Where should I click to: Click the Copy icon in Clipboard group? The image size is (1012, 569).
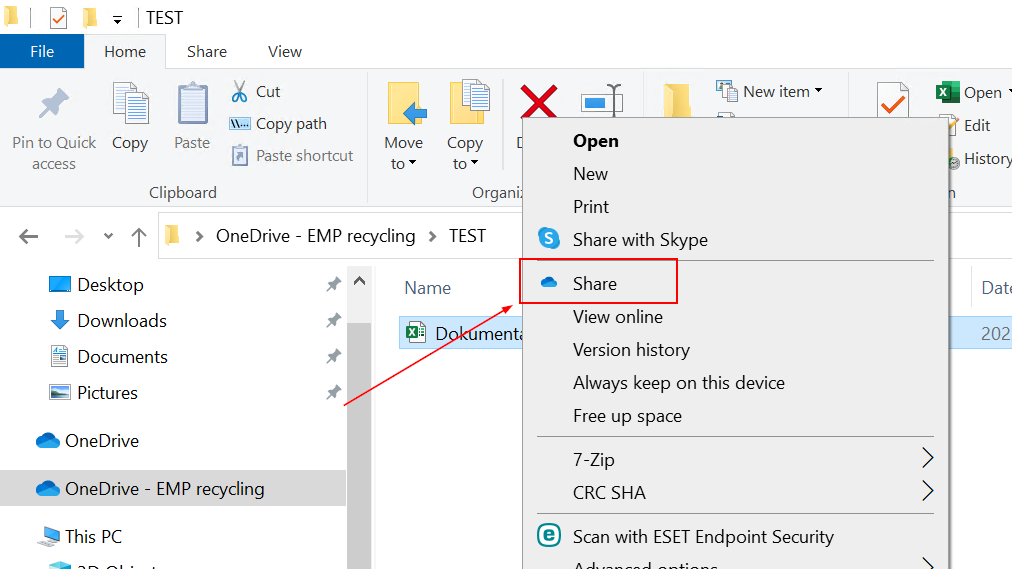(130, 105)
